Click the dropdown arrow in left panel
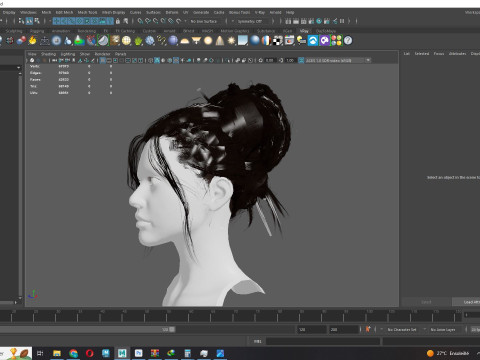 click(18, 67)
